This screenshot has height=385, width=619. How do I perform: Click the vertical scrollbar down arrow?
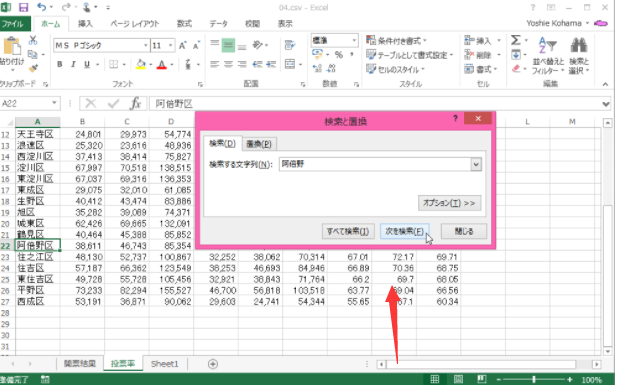(608, 351)
